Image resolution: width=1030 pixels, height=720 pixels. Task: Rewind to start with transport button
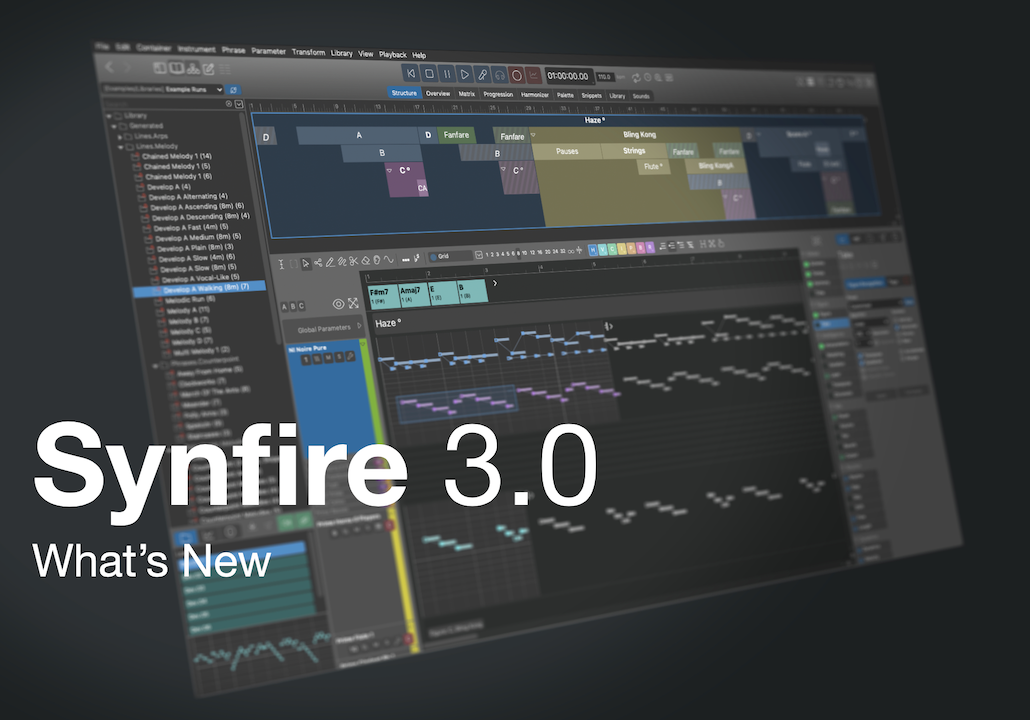pos(410,73)
